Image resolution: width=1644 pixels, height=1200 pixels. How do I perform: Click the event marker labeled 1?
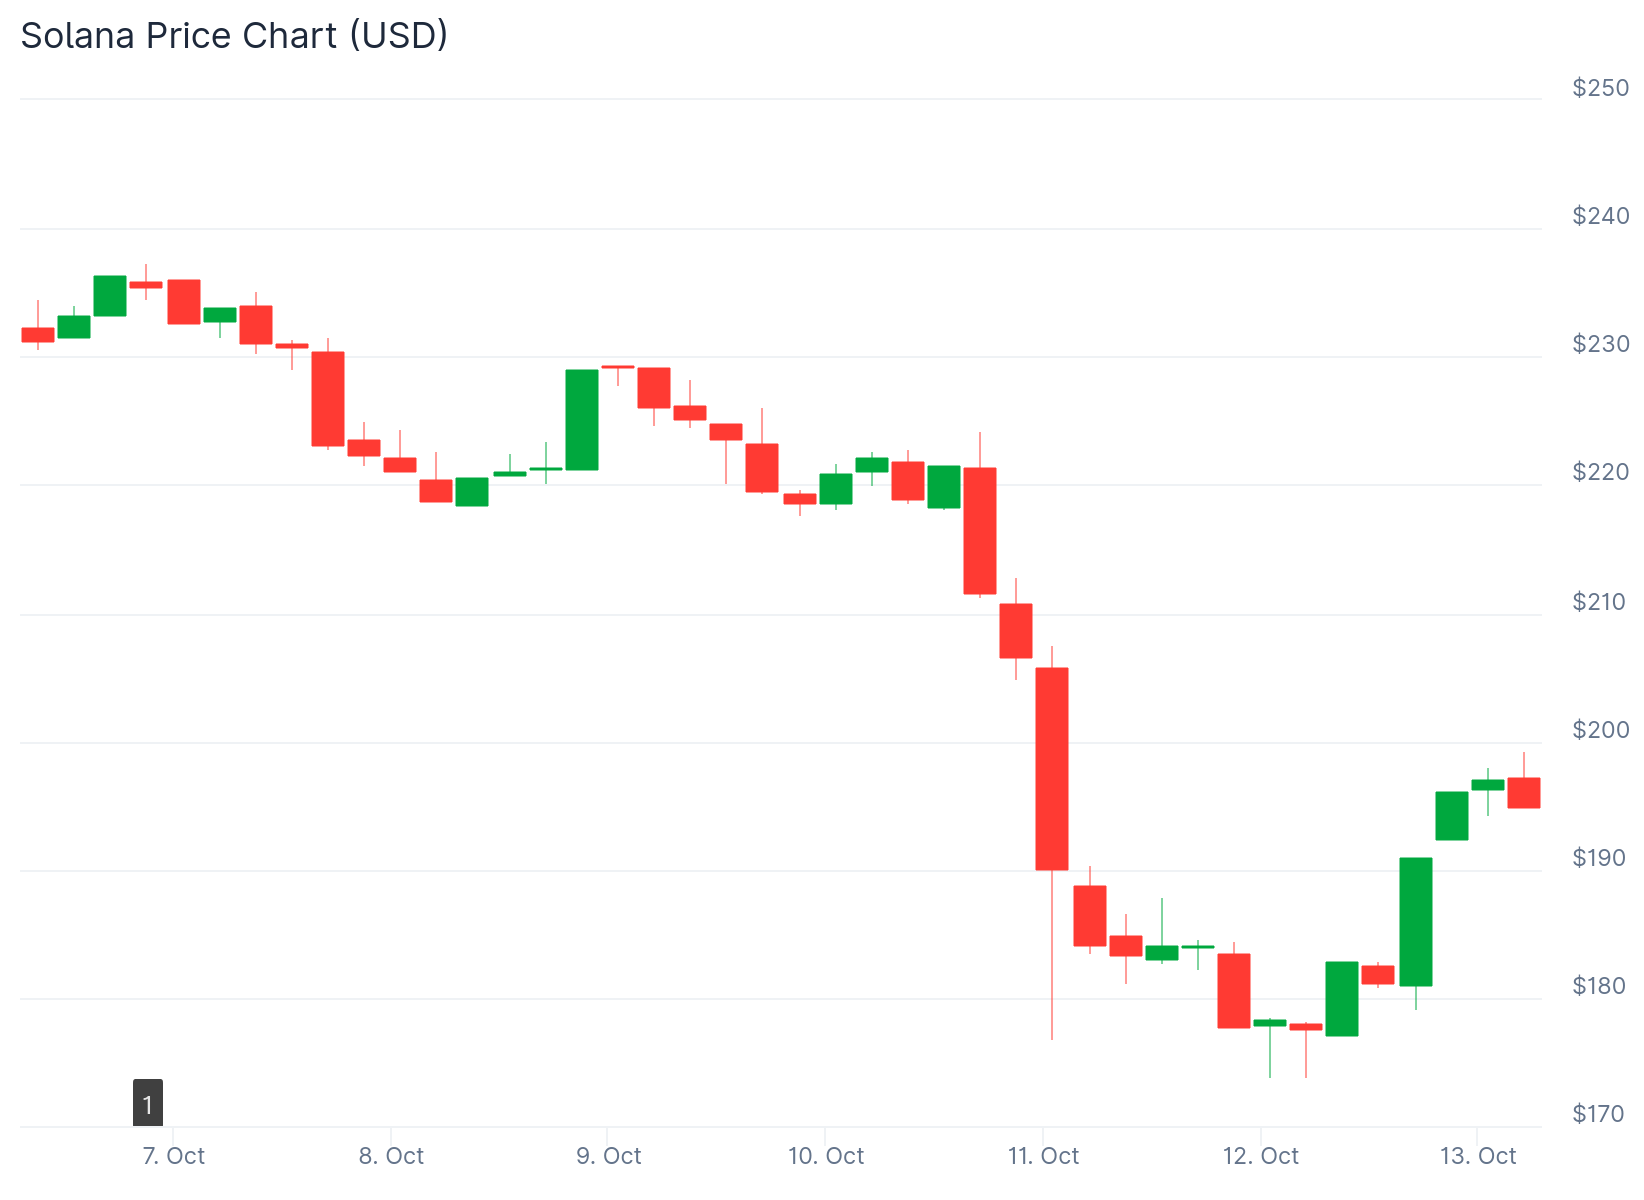pyautogui.click(x=148, y=1103)
